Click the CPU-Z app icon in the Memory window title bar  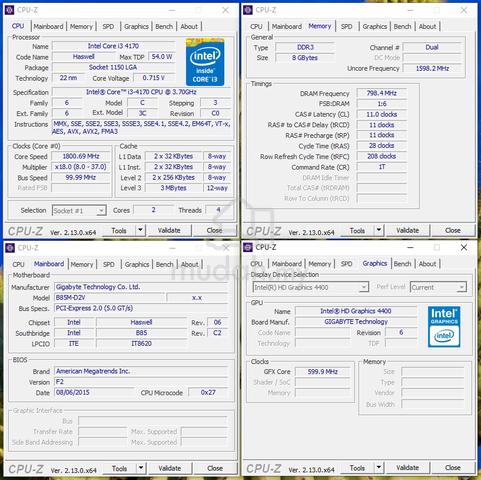click(248, 10)
